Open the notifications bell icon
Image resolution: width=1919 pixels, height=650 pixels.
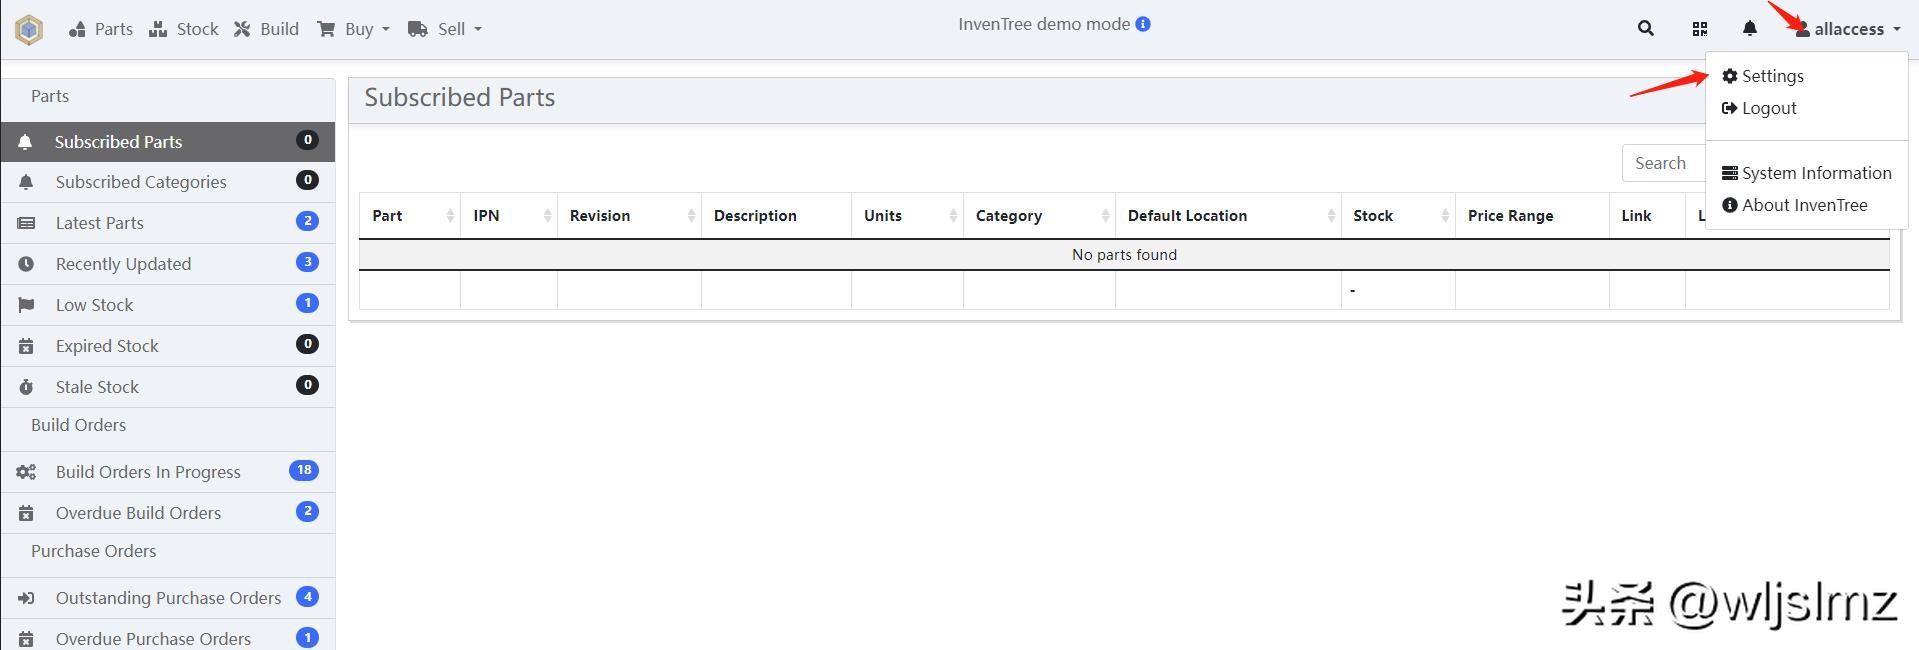tap(1749, 29)
